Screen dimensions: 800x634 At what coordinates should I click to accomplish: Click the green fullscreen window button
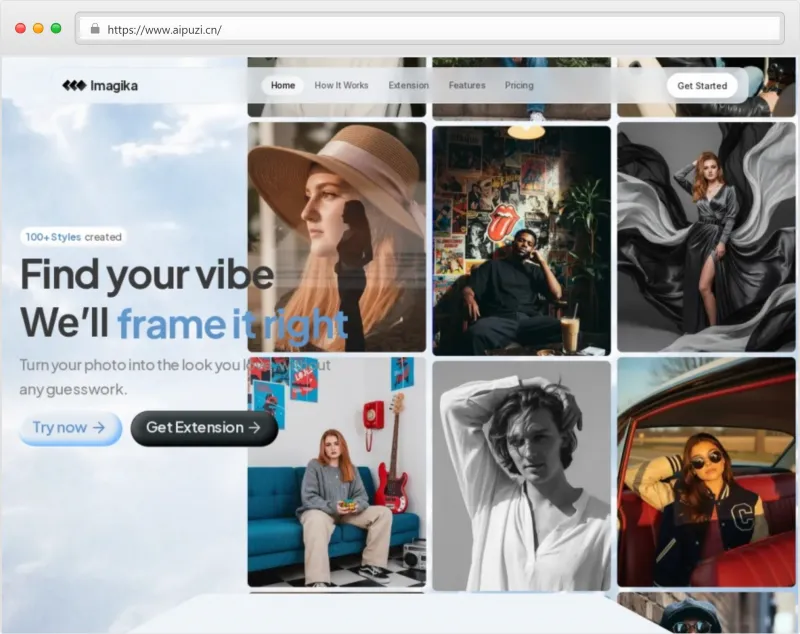(56, 28)
